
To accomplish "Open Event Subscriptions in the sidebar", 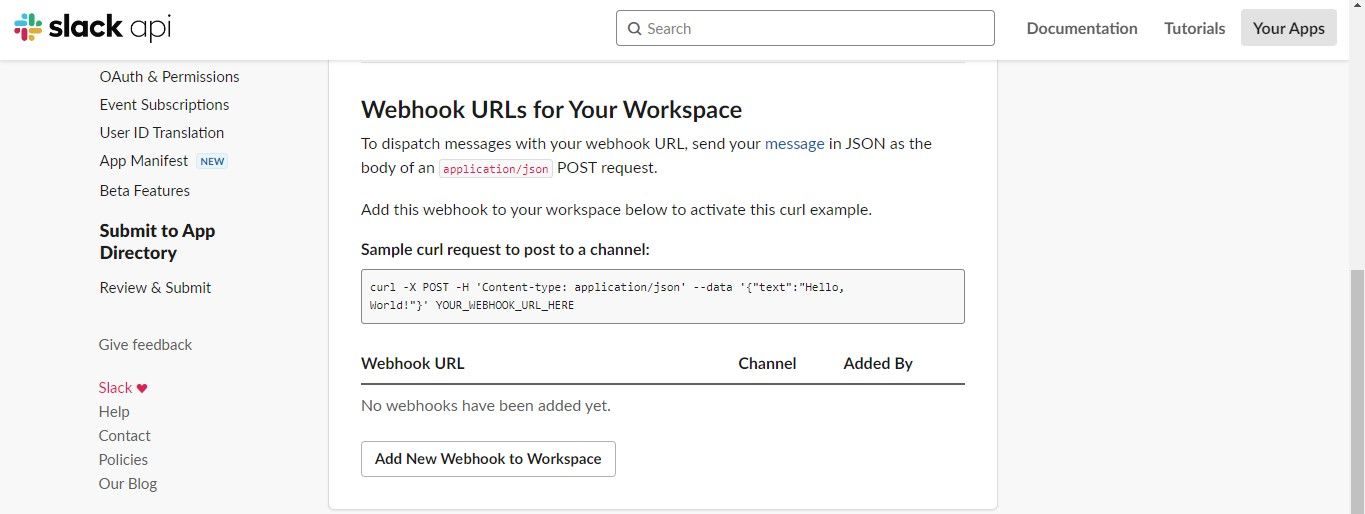I will (164, 105).
